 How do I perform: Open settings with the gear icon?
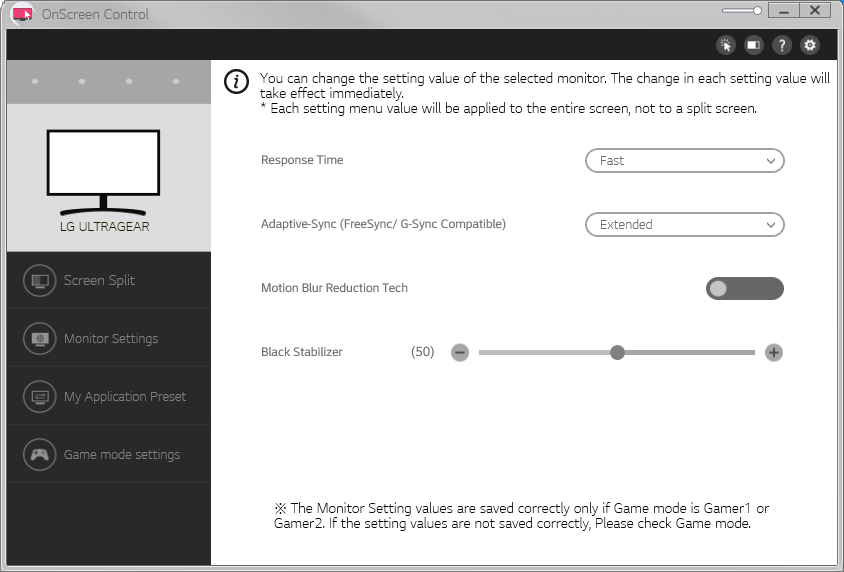(810, 45)
